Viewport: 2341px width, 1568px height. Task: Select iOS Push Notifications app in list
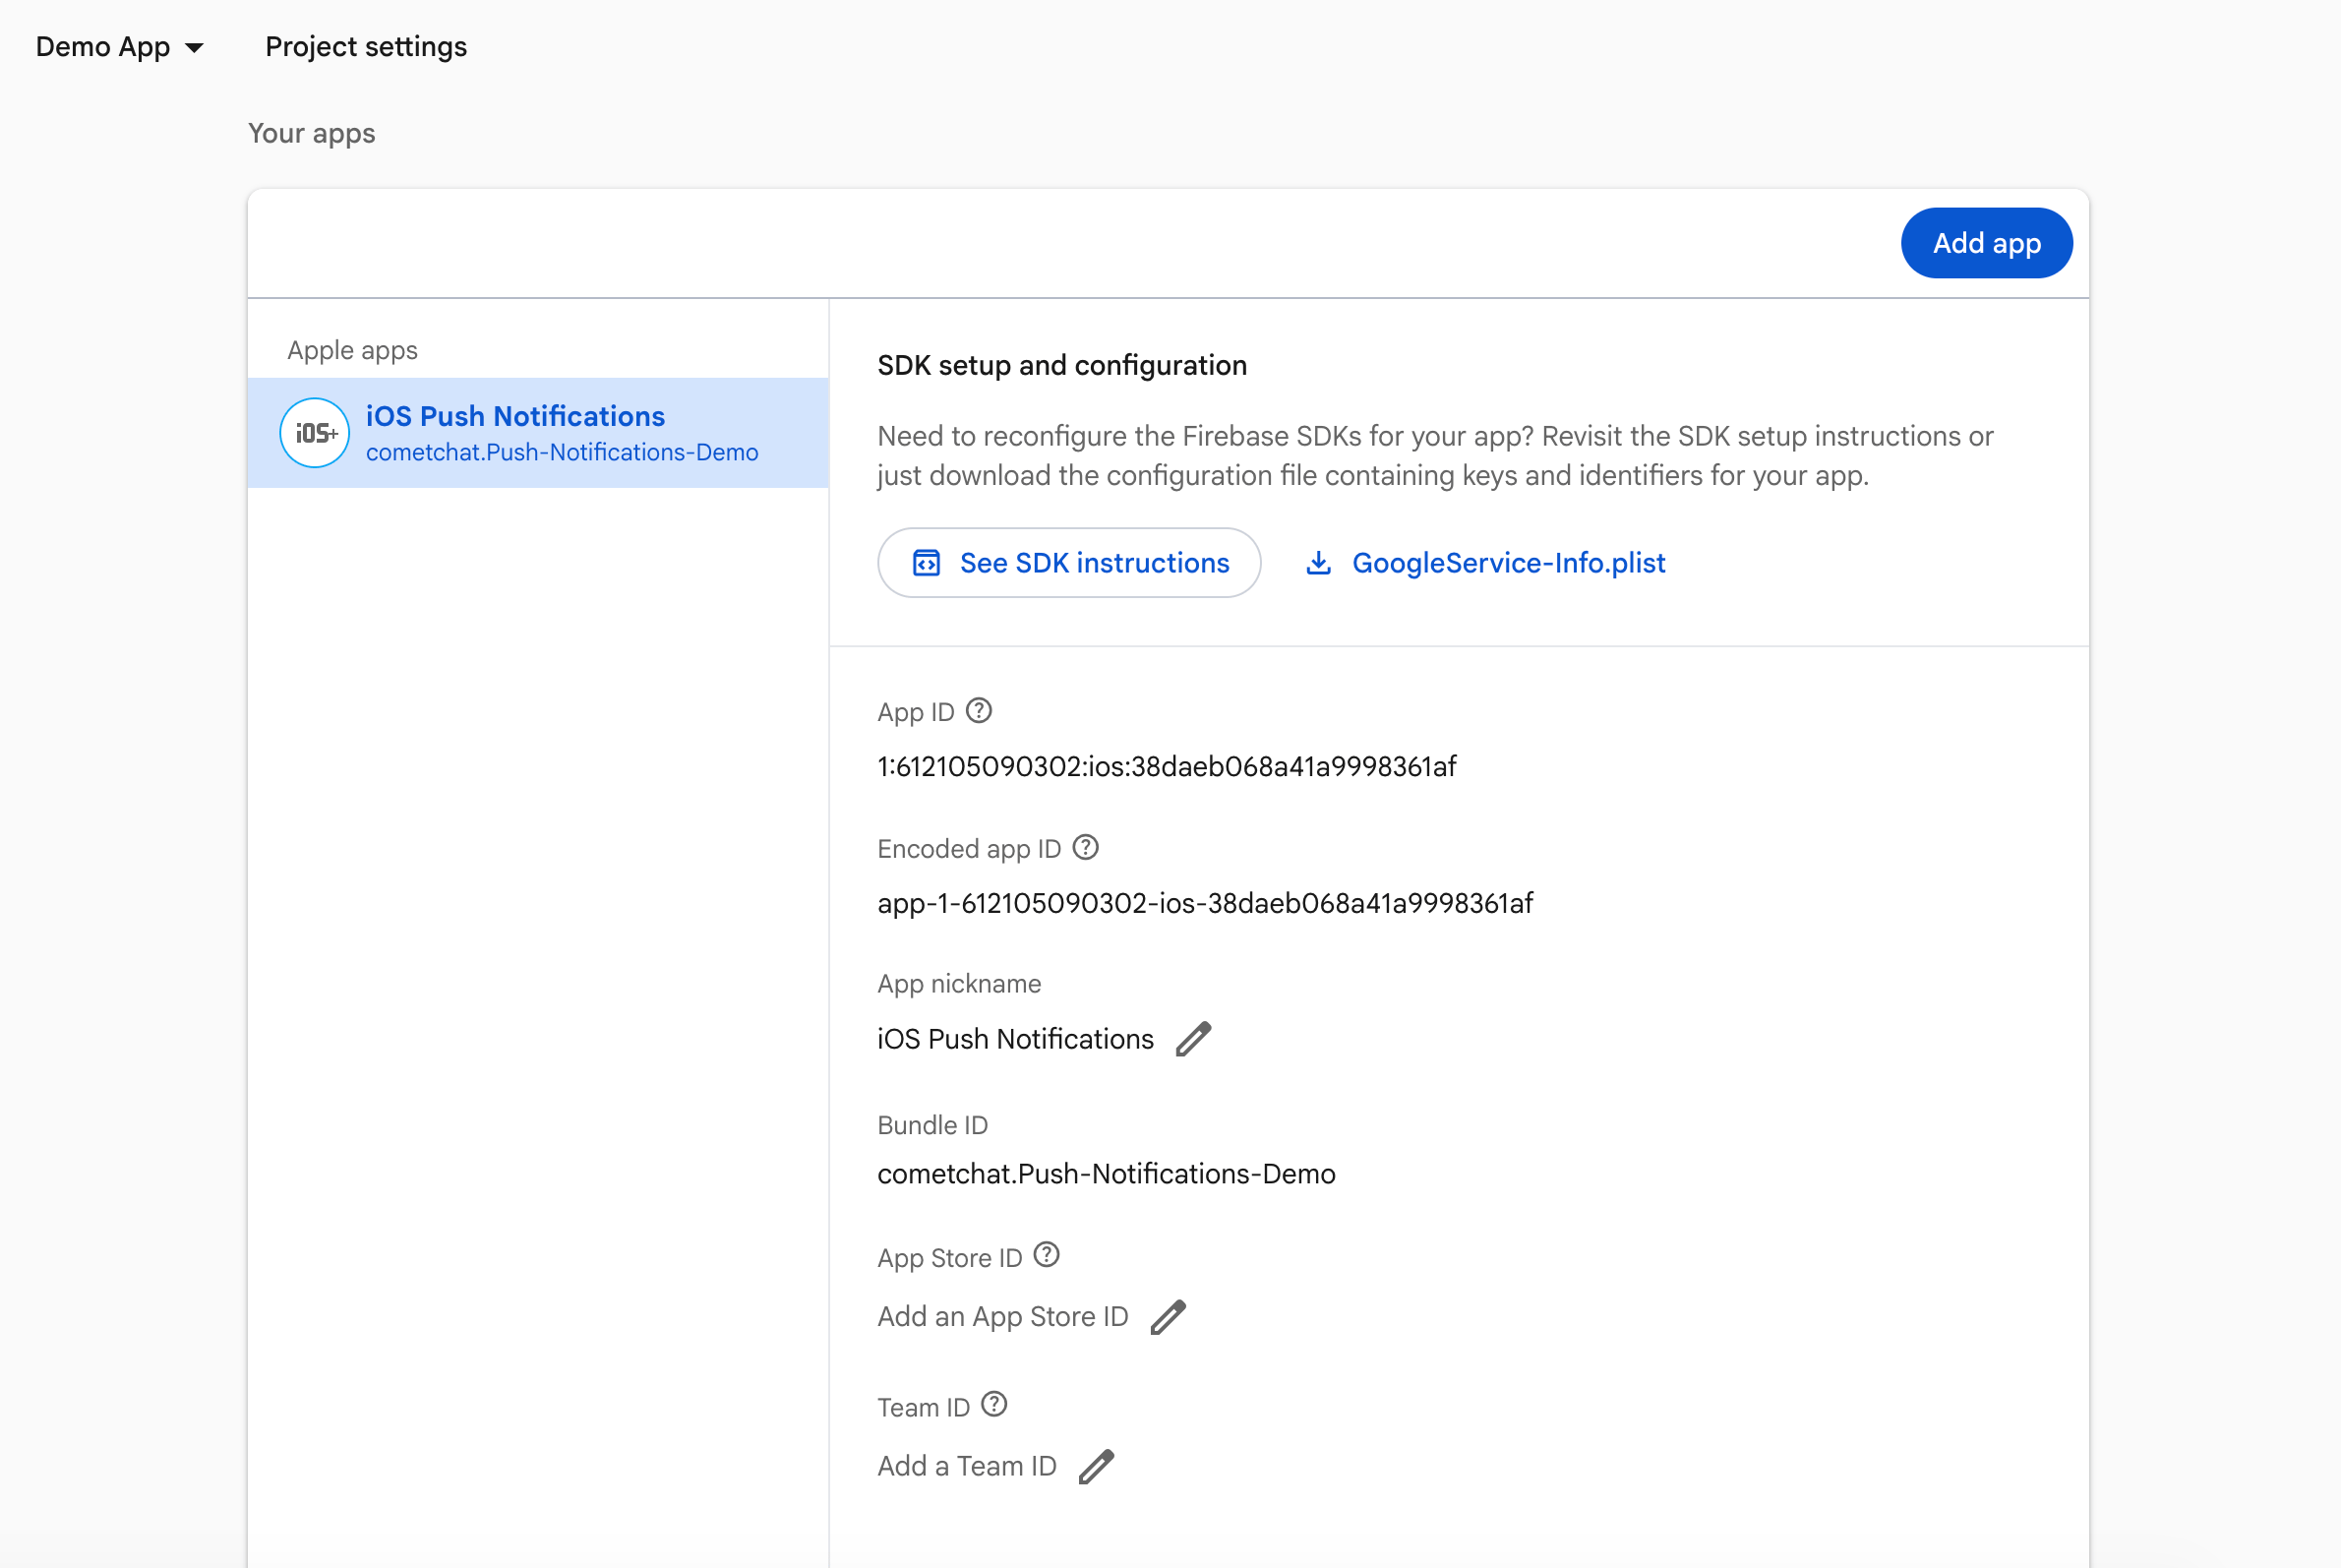(x=538, y=433)
